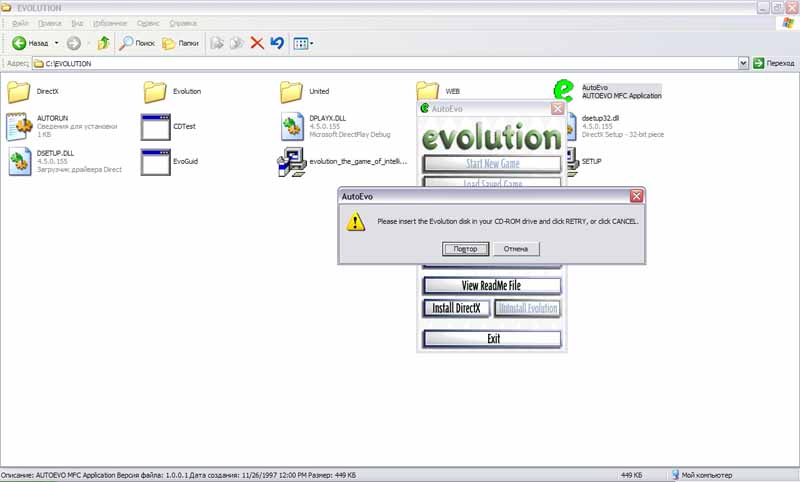
Task: Go back with the Назад arrow icon
Action: click(x=19, y=43)
